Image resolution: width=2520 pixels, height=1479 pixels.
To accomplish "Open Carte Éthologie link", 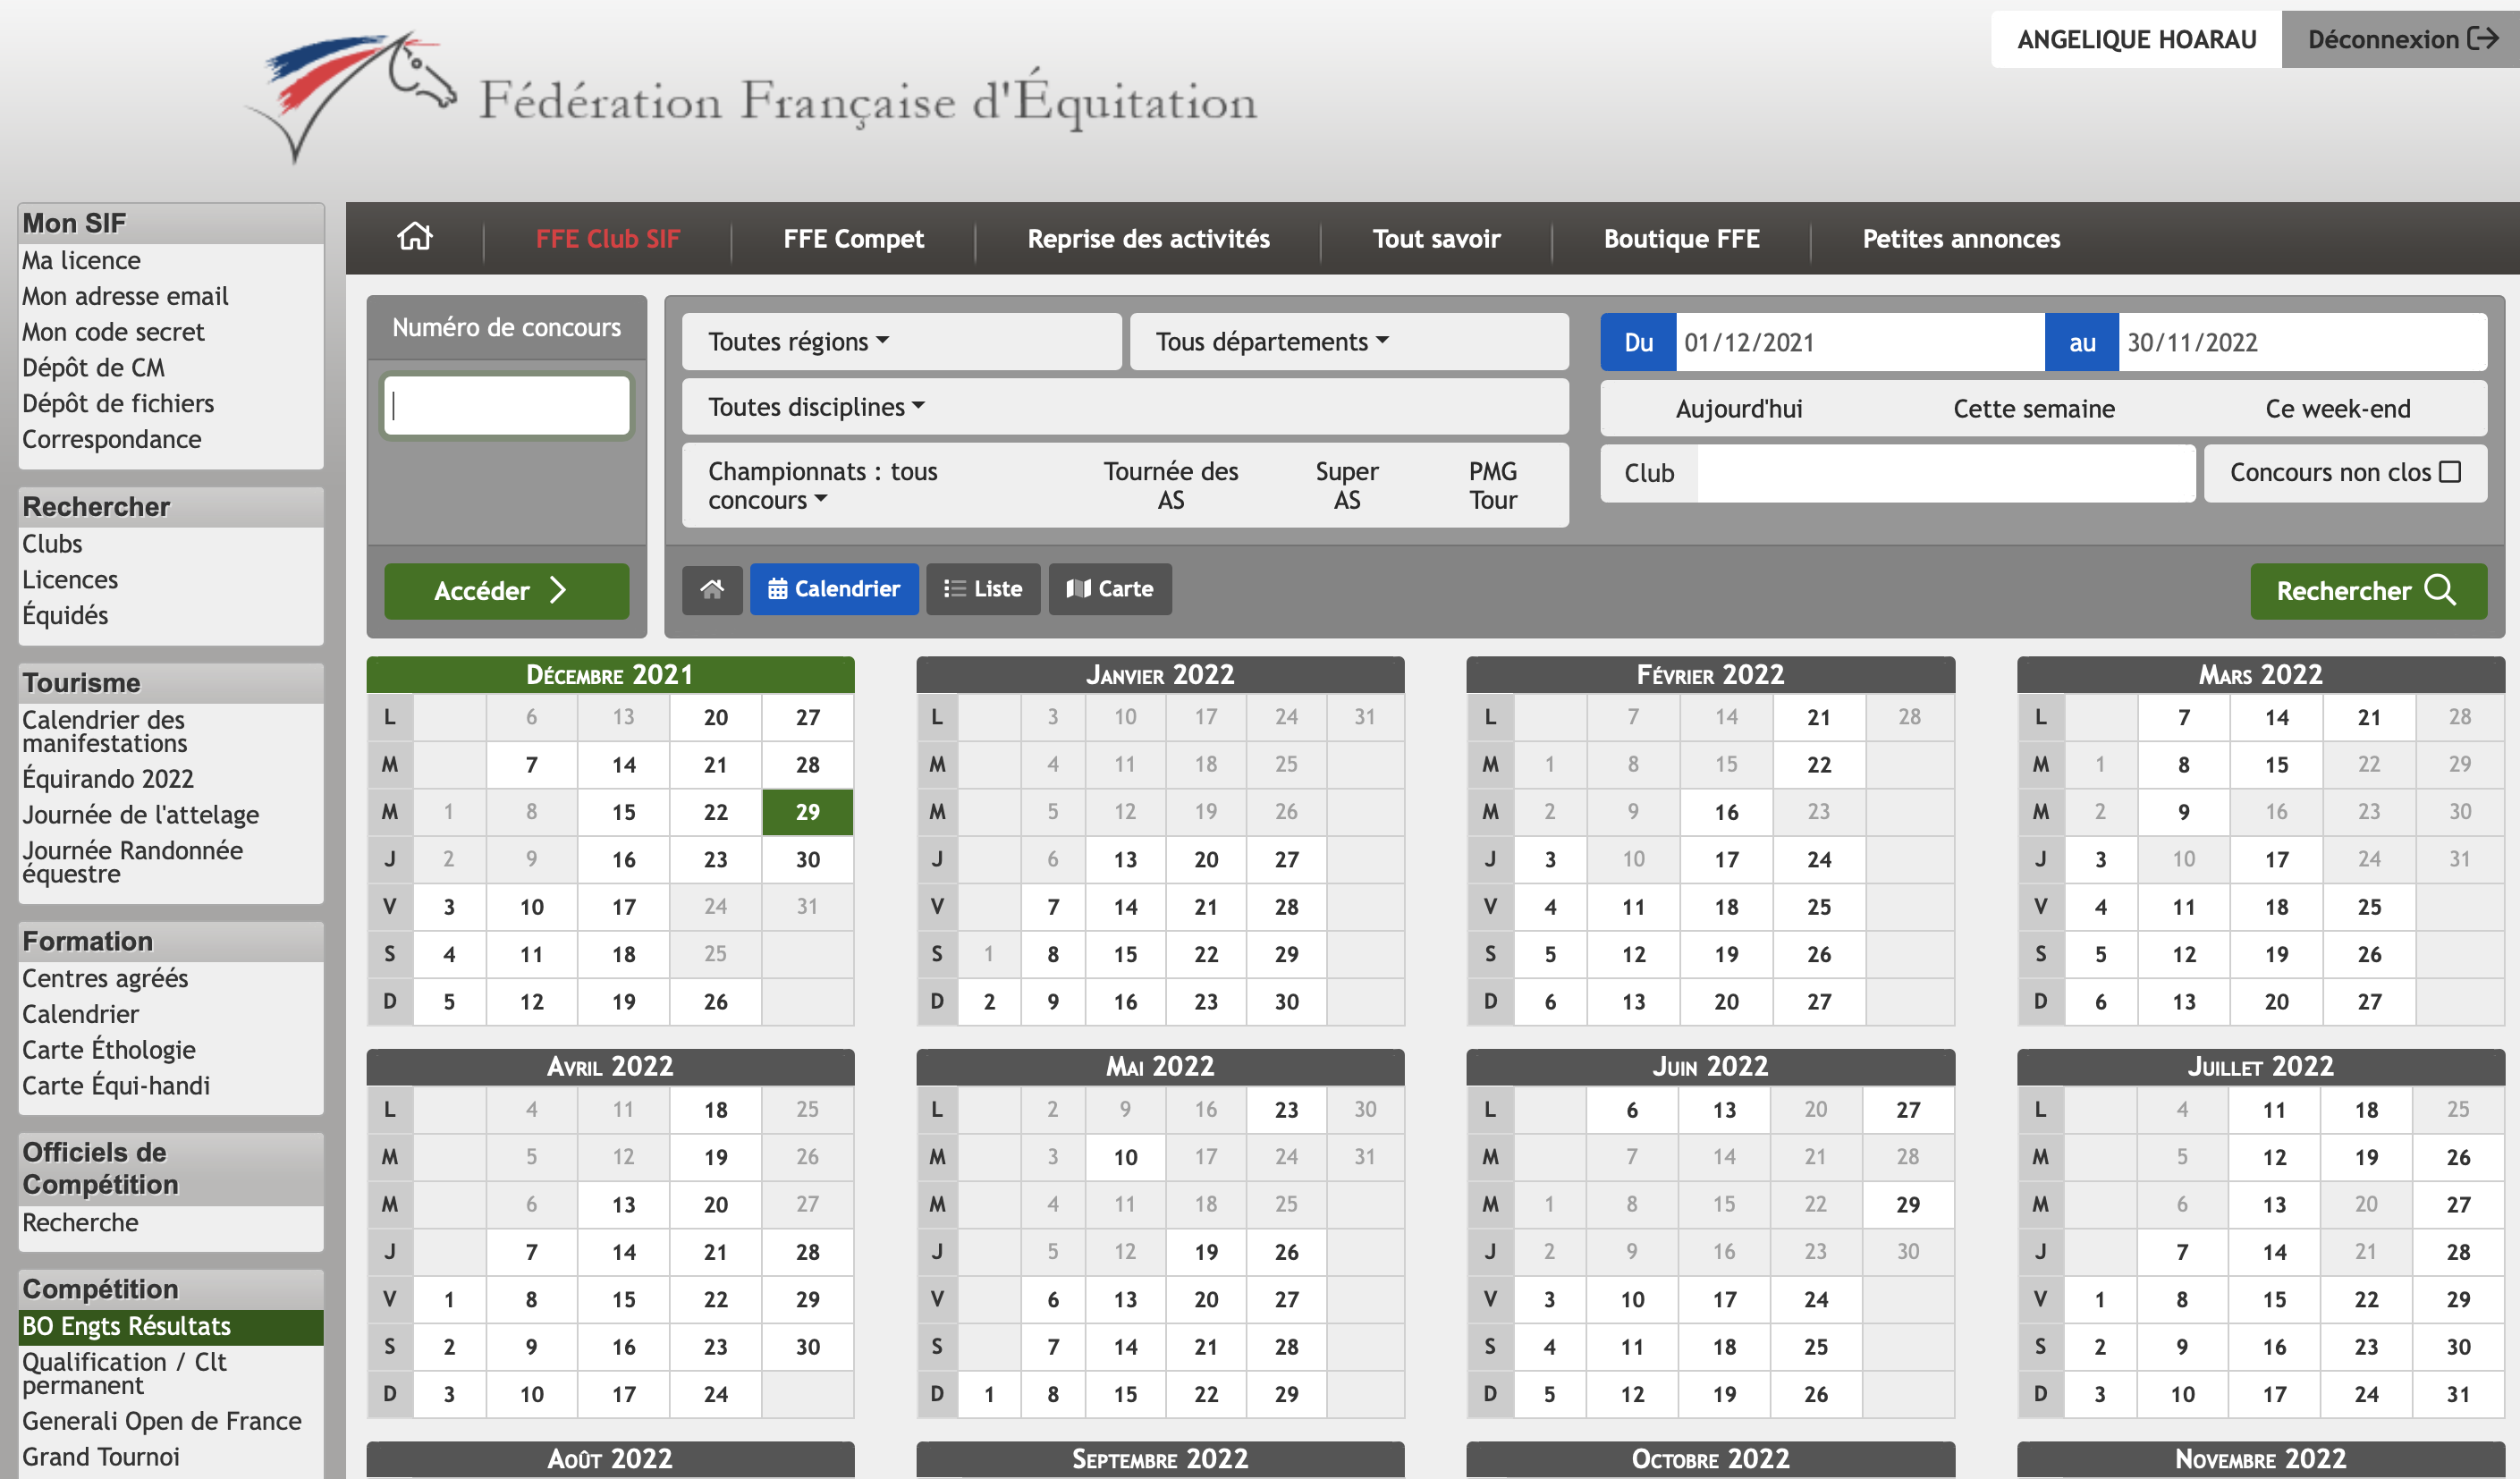I will click(x=108, y=1049).
